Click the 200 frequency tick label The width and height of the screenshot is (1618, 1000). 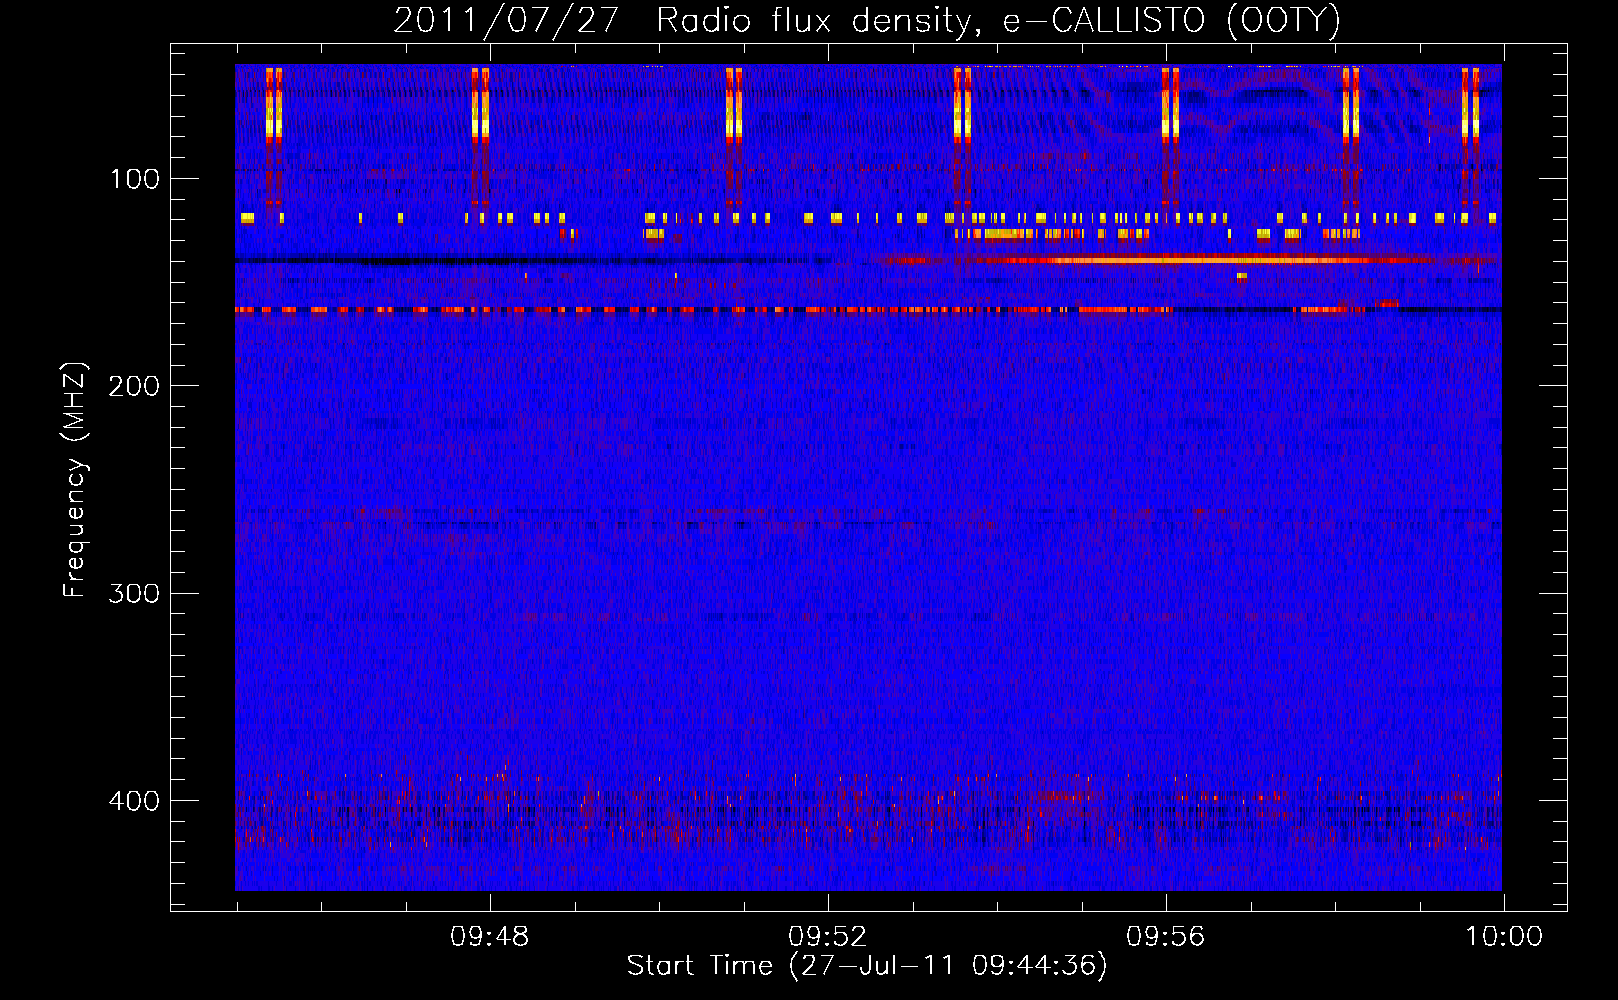coord(134,387)
